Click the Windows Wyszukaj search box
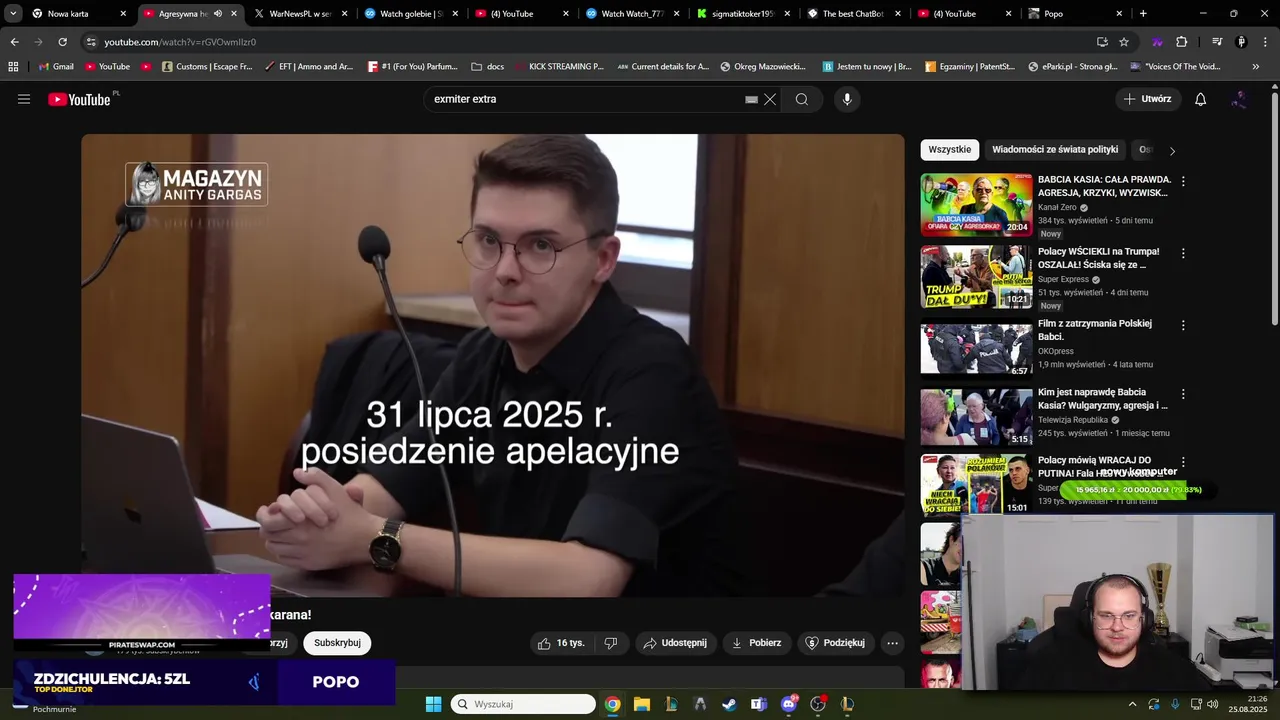1280x720 pixels. click(523, 704)
